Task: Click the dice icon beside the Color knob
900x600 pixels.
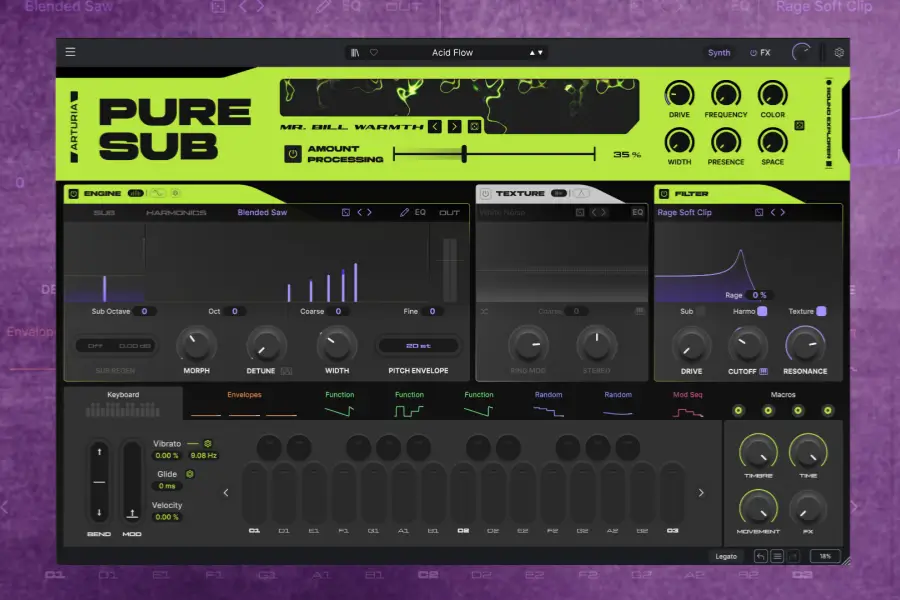Action: click(799, 125)
